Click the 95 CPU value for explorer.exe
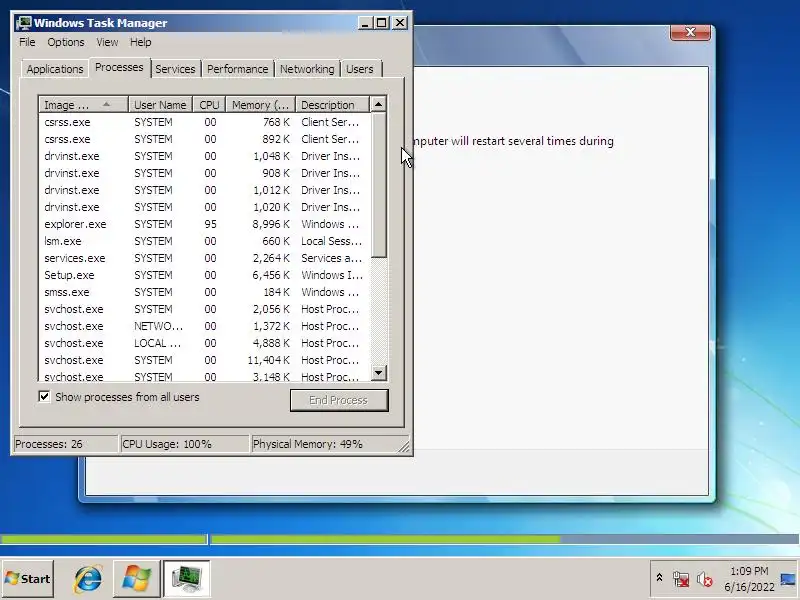The height and width of the screenshot is (600, 800). click(210, 224)
